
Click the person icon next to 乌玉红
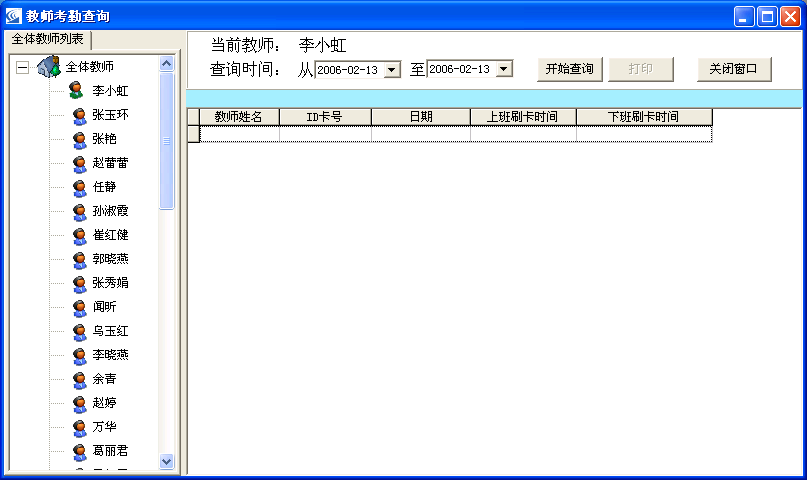[79, 332]
